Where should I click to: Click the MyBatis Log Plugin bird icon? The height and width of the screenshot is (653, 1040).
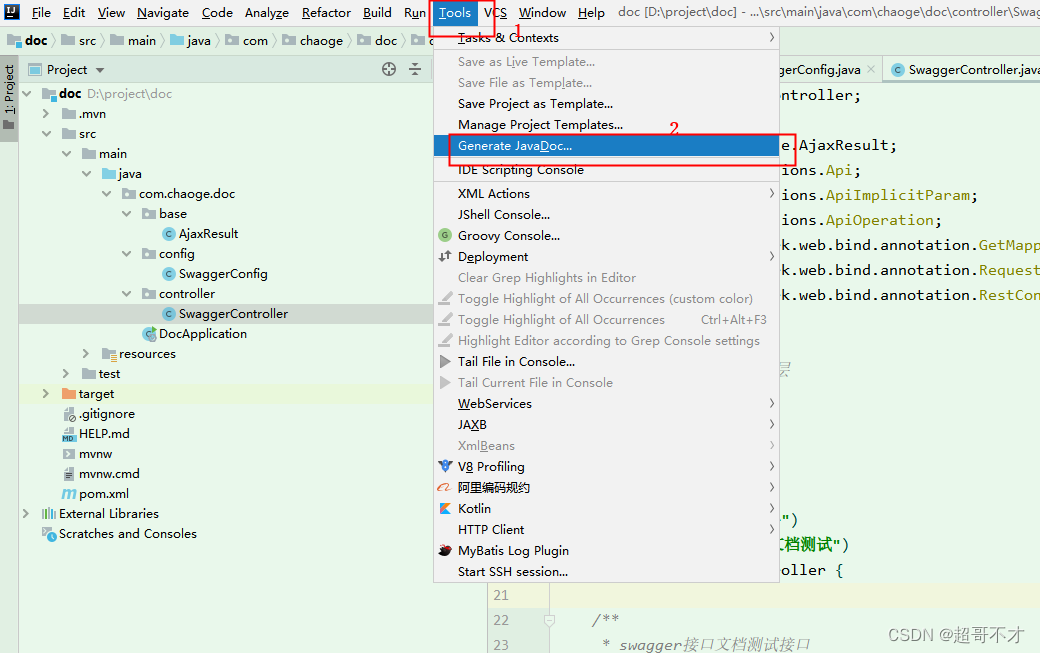tap(445, 550)
